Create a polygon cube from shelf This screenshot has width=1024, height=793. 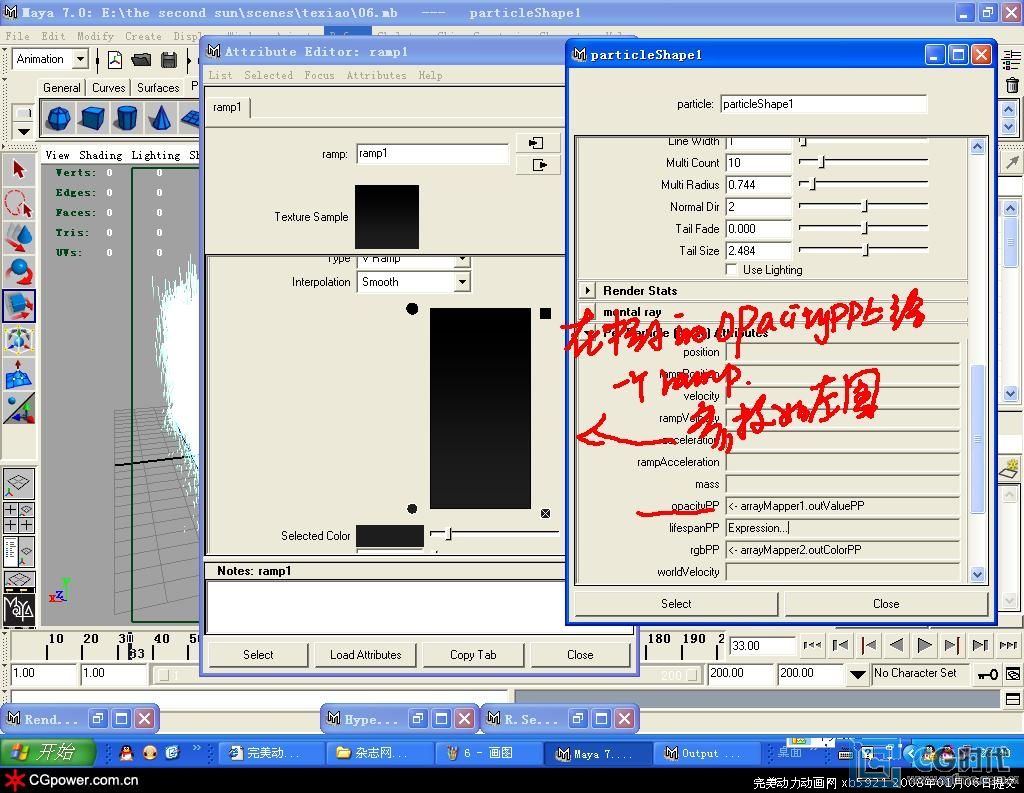point(93,118)
